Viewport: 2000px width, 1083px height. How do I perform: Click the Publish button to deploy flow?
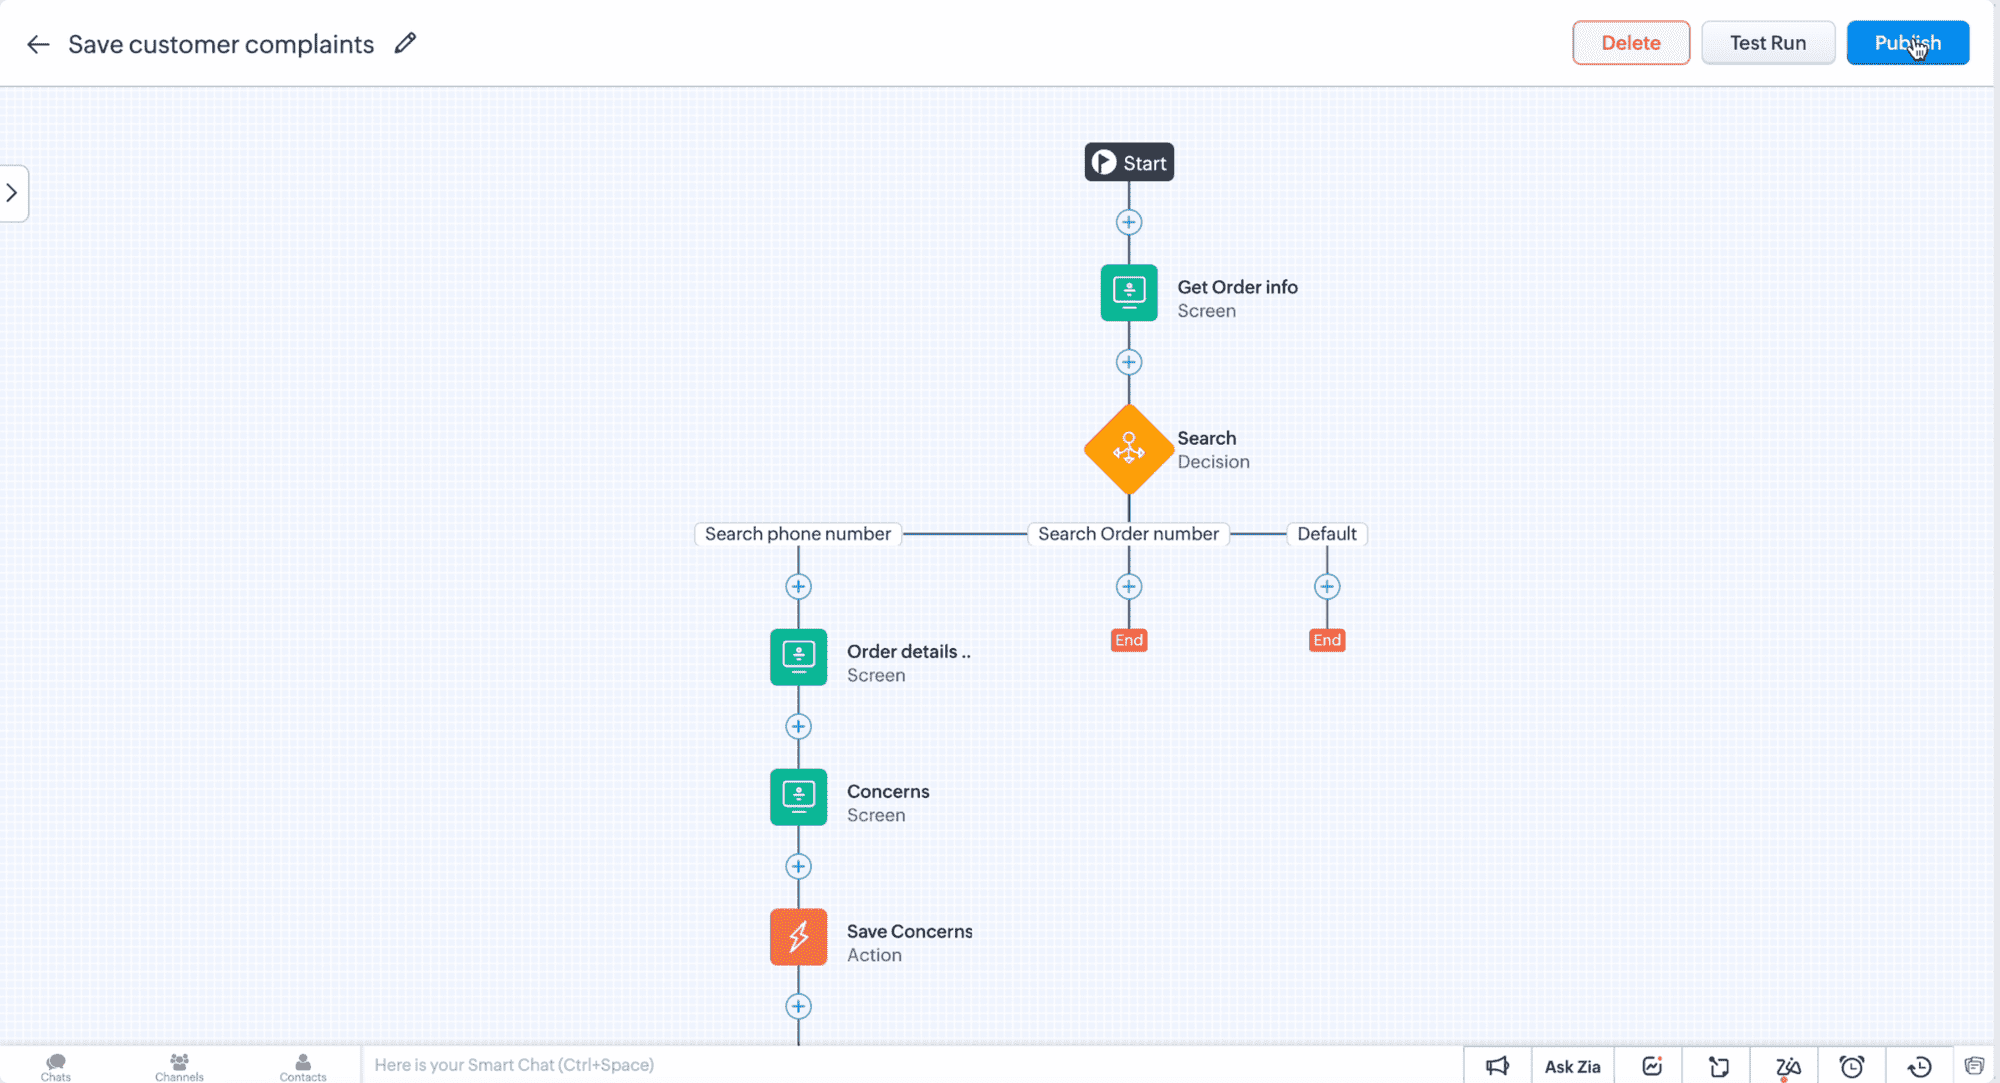pyautogui.click(x=1908, y=43)
